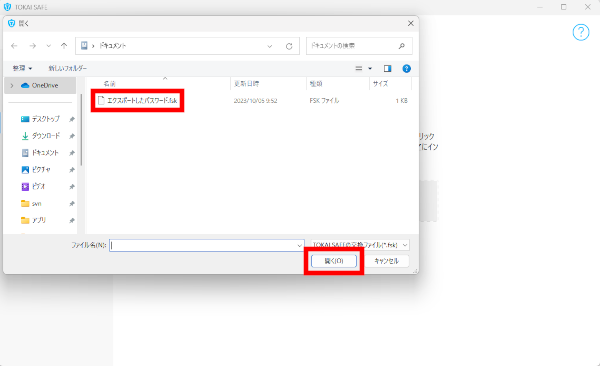This screenshot has width=600, height=366.
Task: Sort by the 種類 column header
Action: point(316,83)
